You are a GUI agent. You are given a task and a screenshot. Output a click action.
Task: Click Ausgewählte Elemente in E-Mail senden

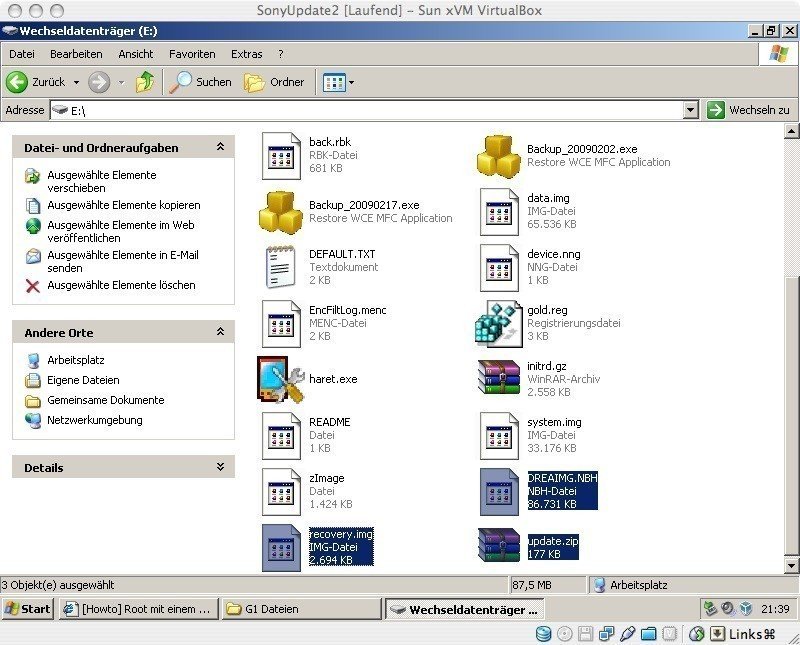123,261
